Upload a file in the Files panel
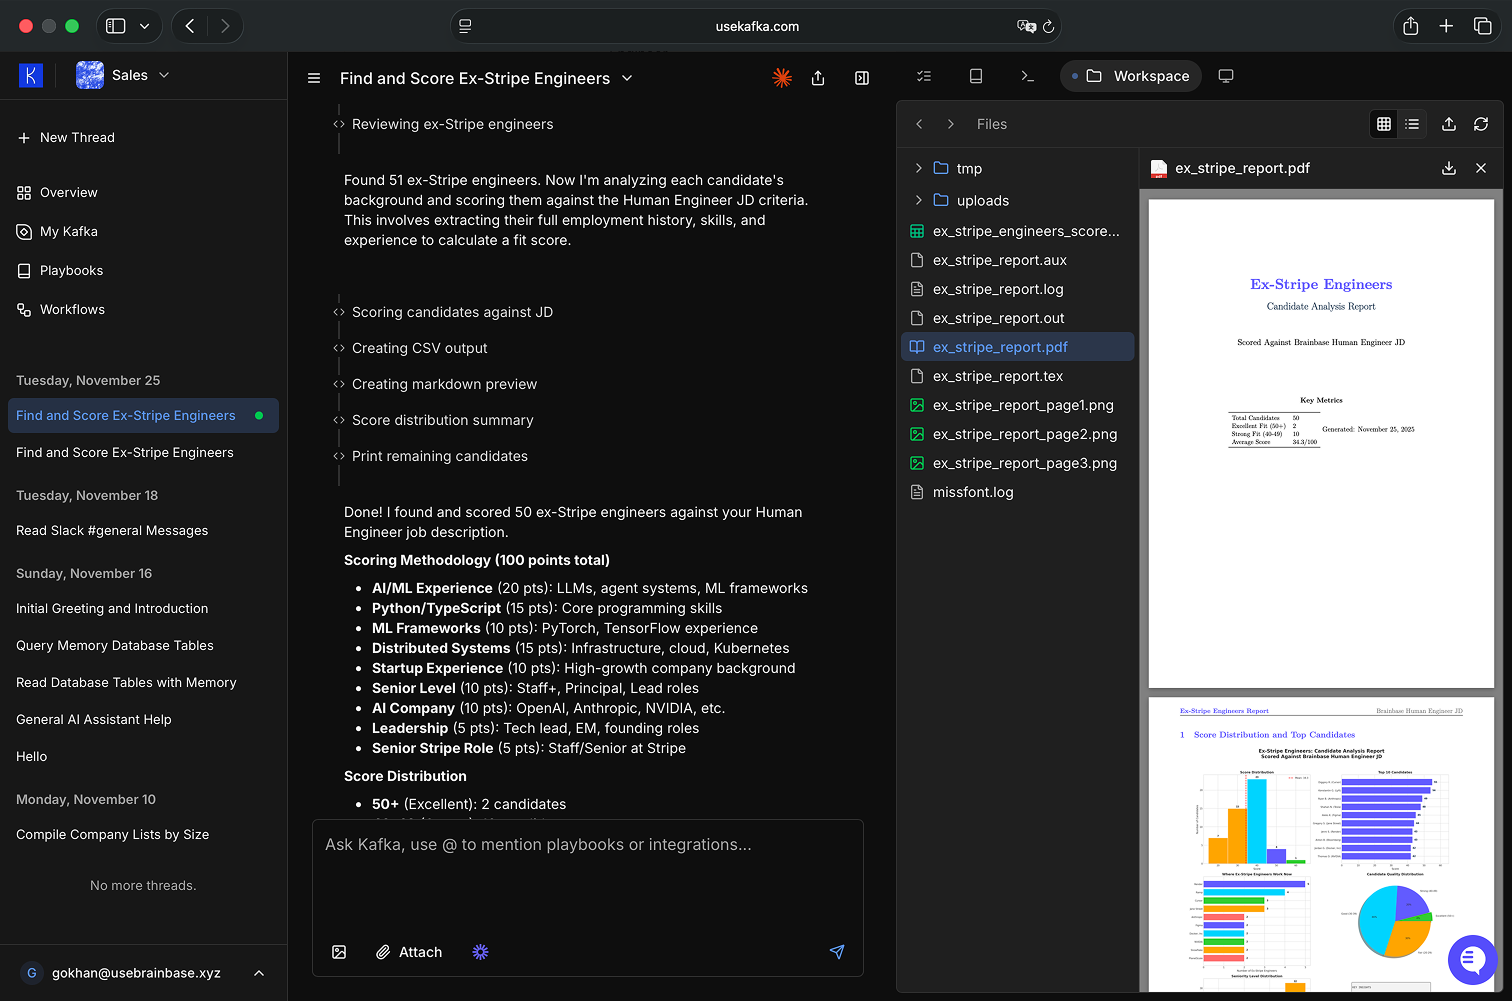The height and width of the screenshot is (1001, 1512). tap(1449, 124)
